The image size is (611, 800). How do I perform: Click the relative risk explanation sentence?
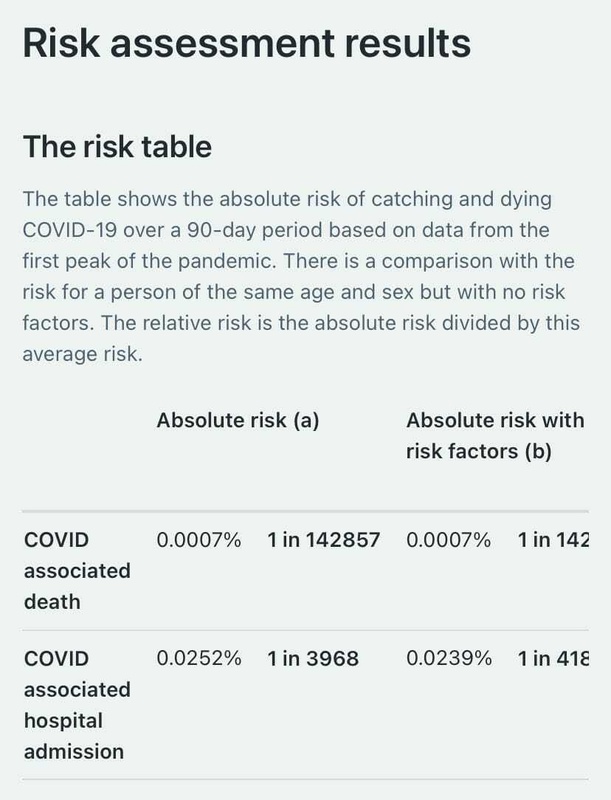coord(301,338)
